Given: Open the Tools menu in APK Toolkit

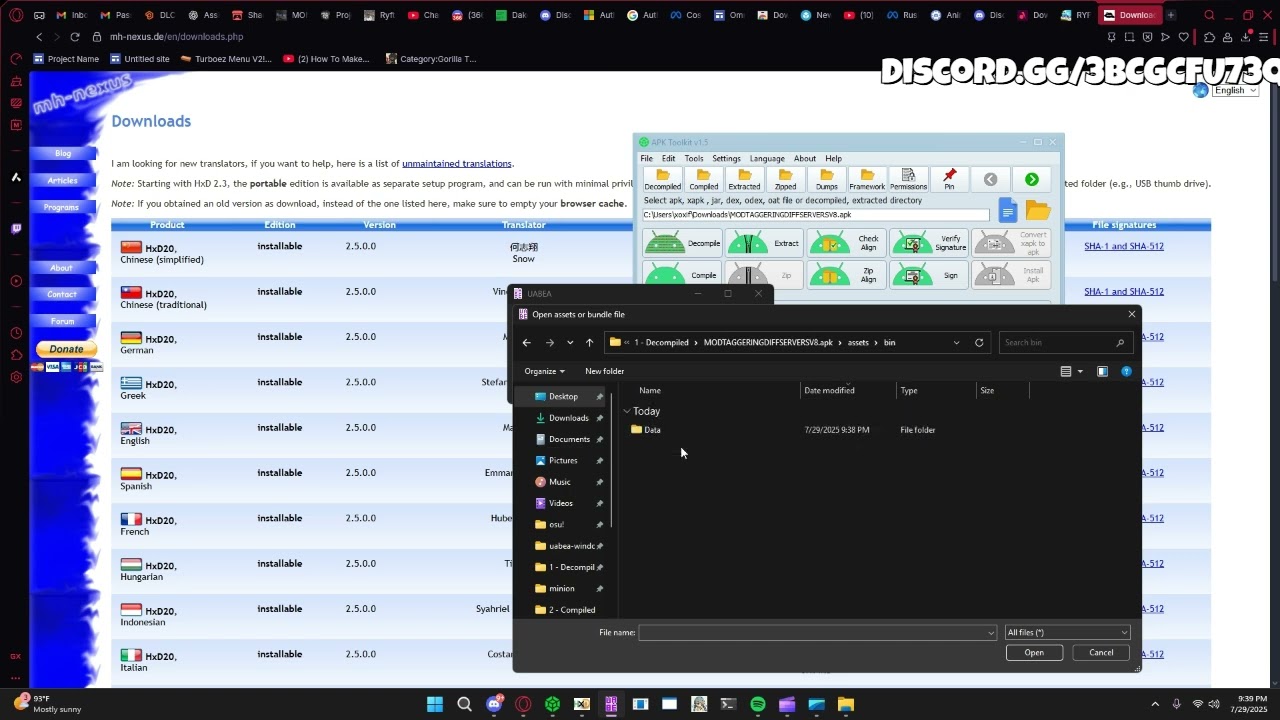Looking at the screenshot, I should pos(694,158).
